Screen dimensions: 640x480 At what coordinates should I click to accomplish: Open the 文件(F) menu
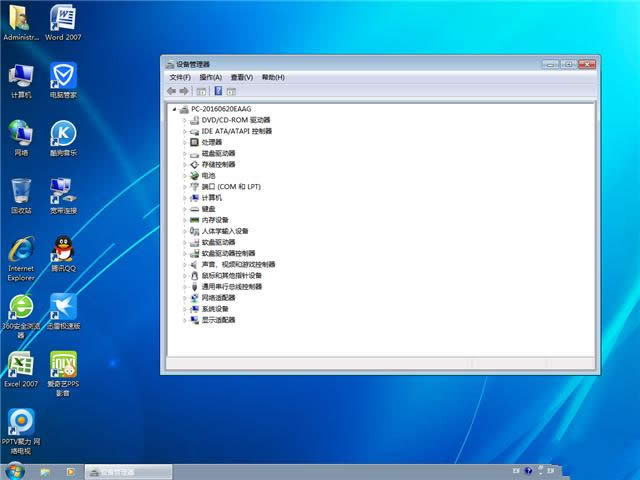pos(180,77)
